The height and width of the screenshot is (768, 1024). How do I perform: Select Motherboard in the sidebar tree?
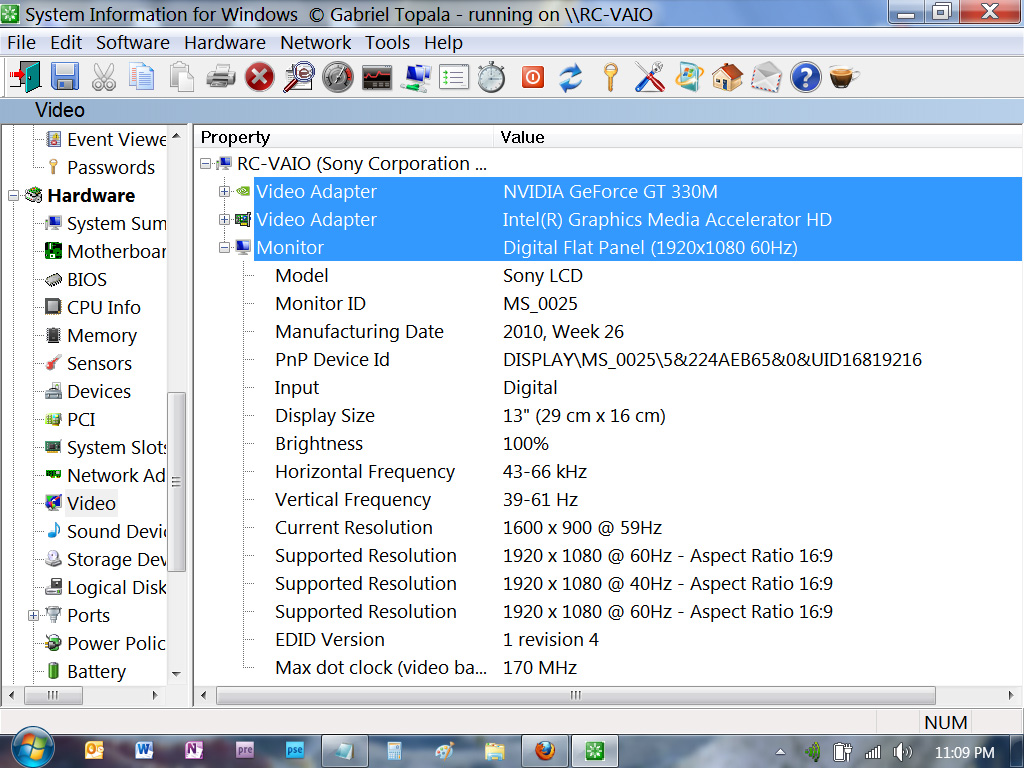(117, 251)
